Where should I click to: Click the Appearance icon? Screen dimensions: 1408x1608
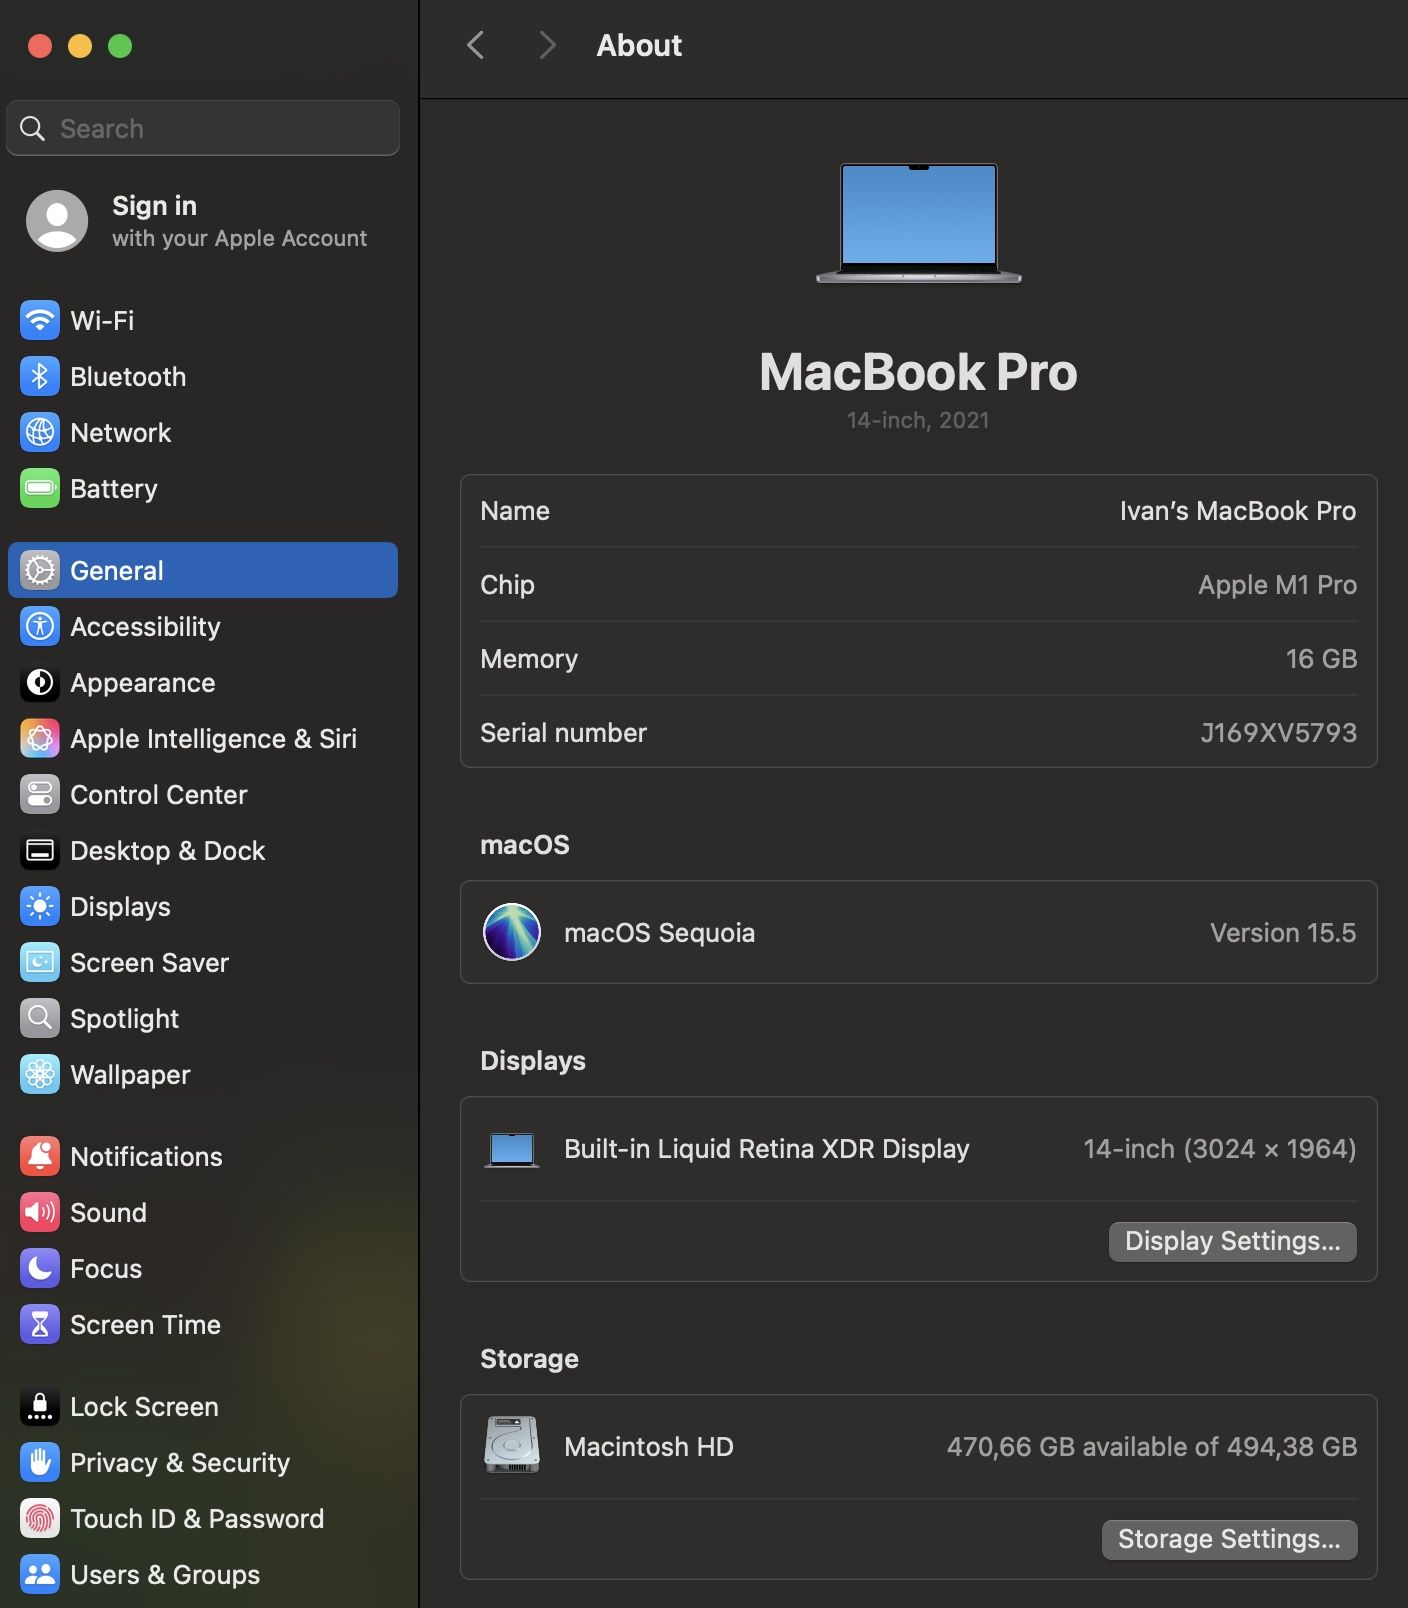coord(40,682)
